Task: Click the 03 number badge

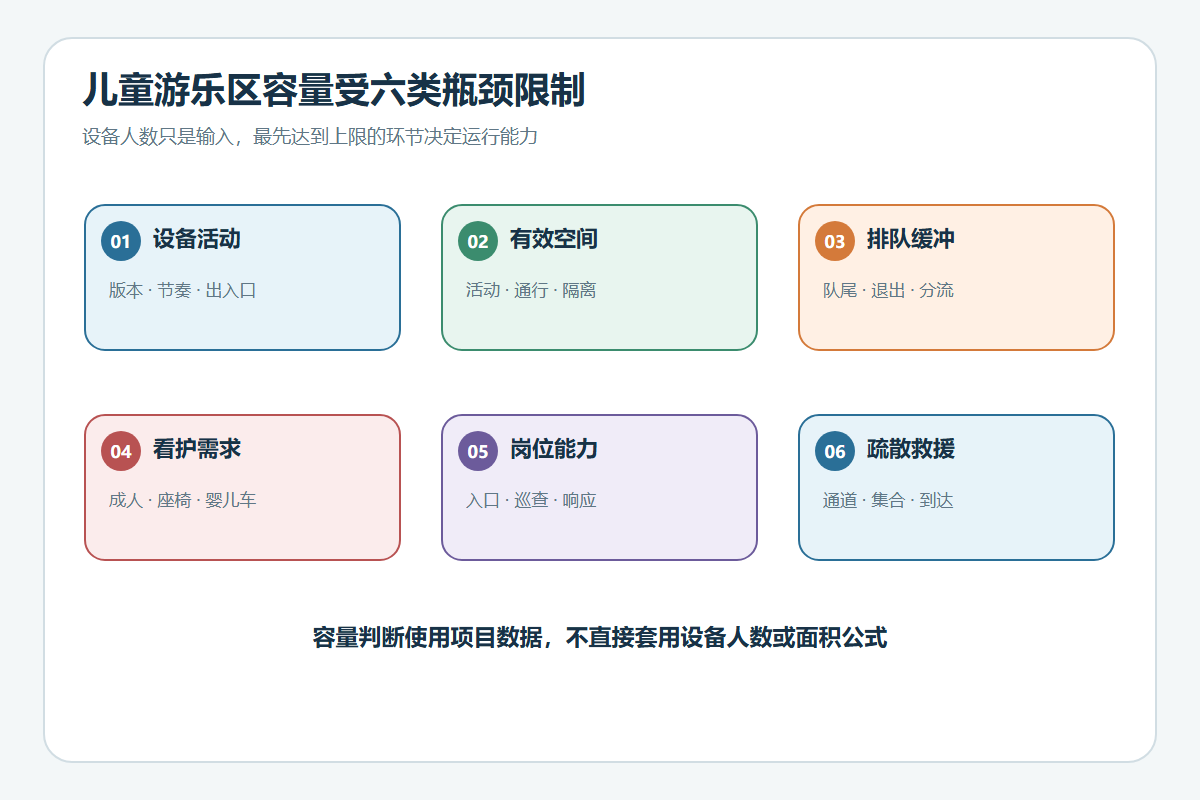Action: tap(835, 241)
